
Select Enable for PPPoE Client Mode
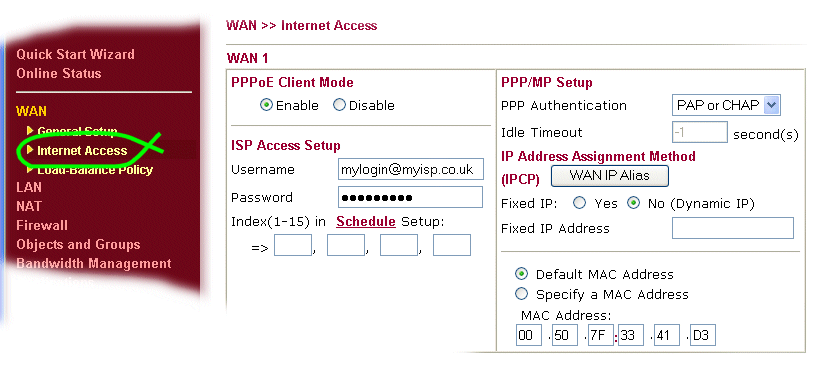pyautogui.click(x=266, y=105)
